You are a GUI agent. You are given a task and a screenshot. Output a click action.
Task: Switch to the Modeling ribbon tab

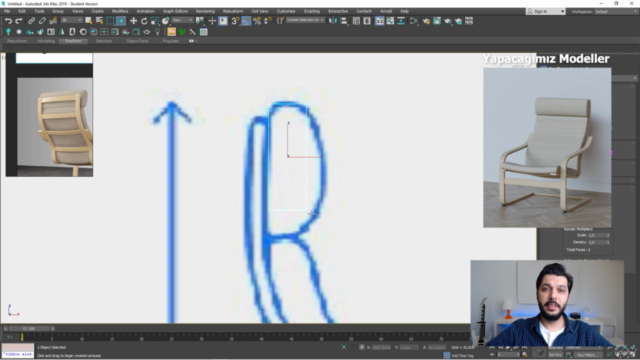coord(46,41)
